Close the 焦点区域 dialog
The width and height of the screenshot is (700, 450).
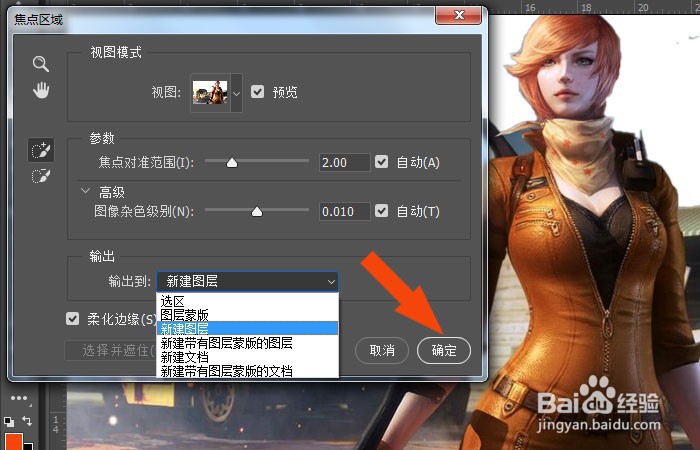458,16
